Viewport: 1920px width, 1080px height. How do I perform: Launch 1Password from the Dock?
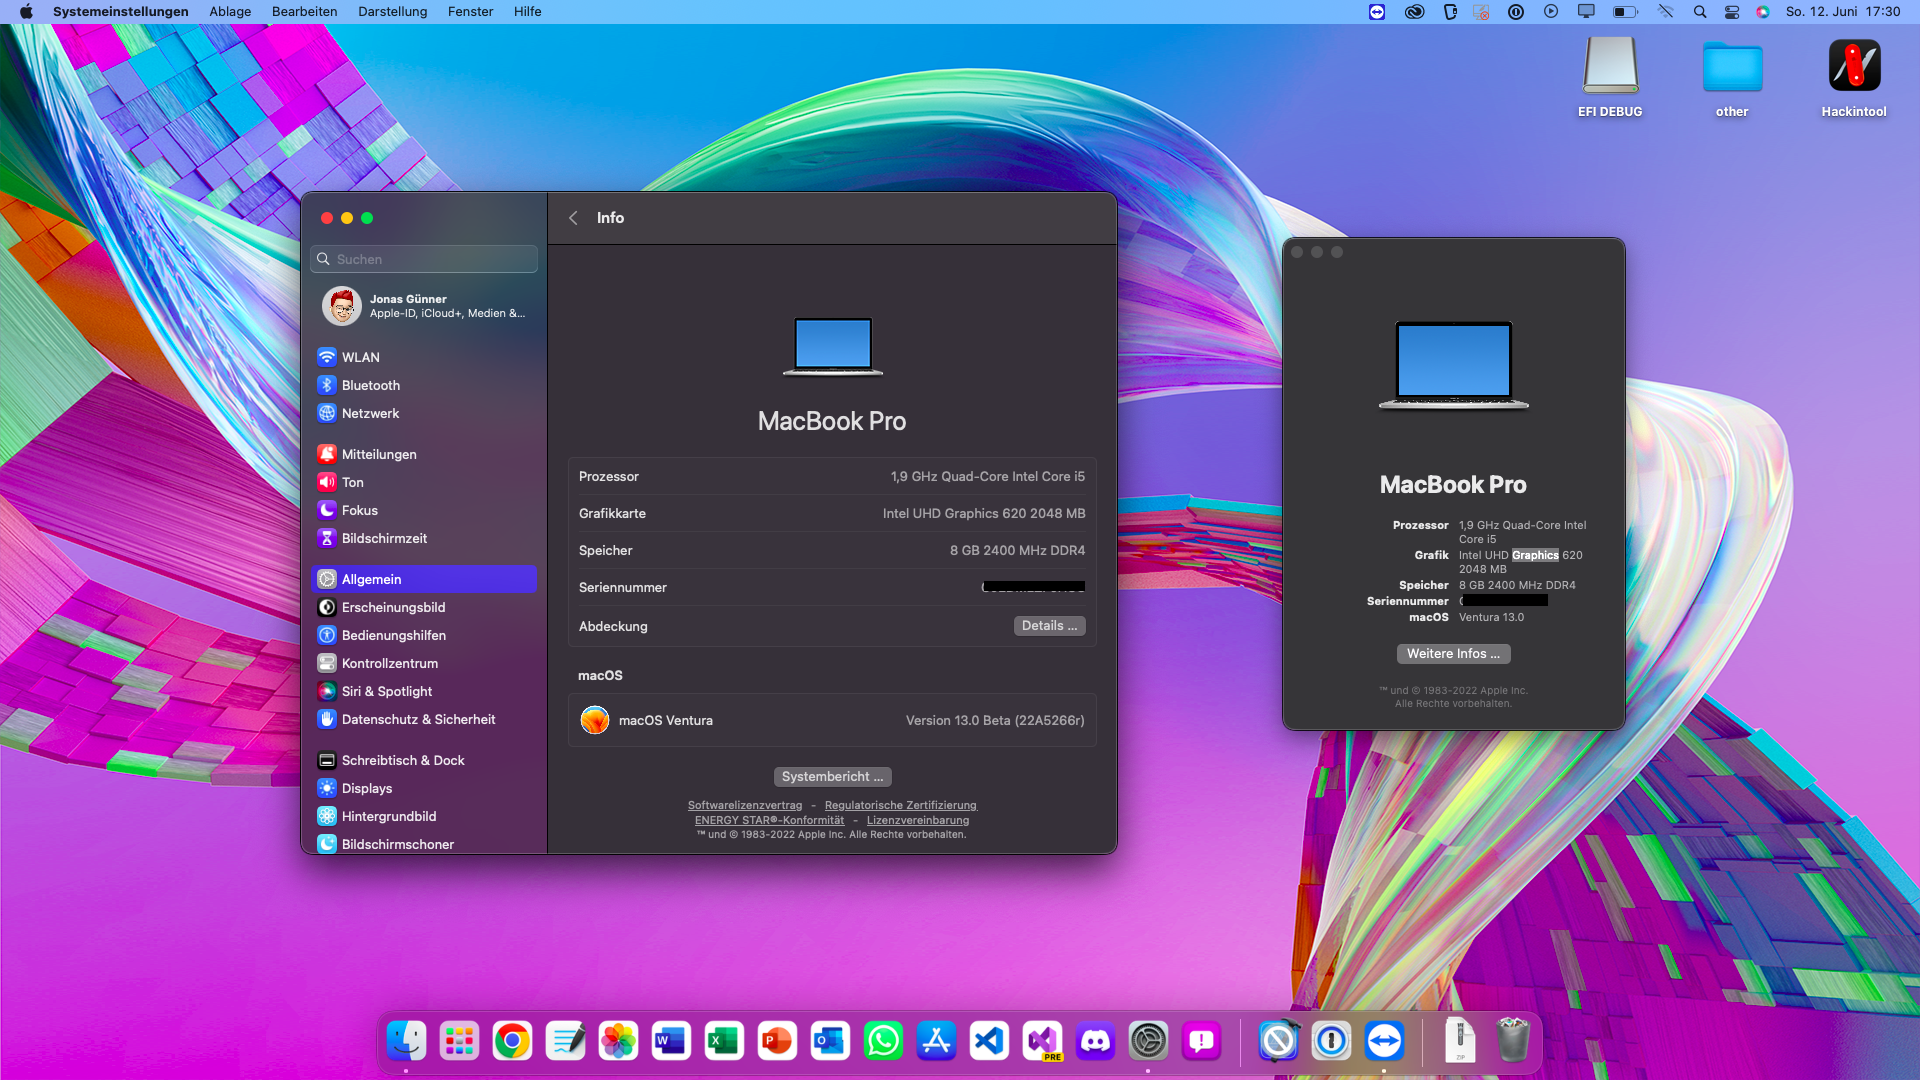(x=1331, y=1041)
